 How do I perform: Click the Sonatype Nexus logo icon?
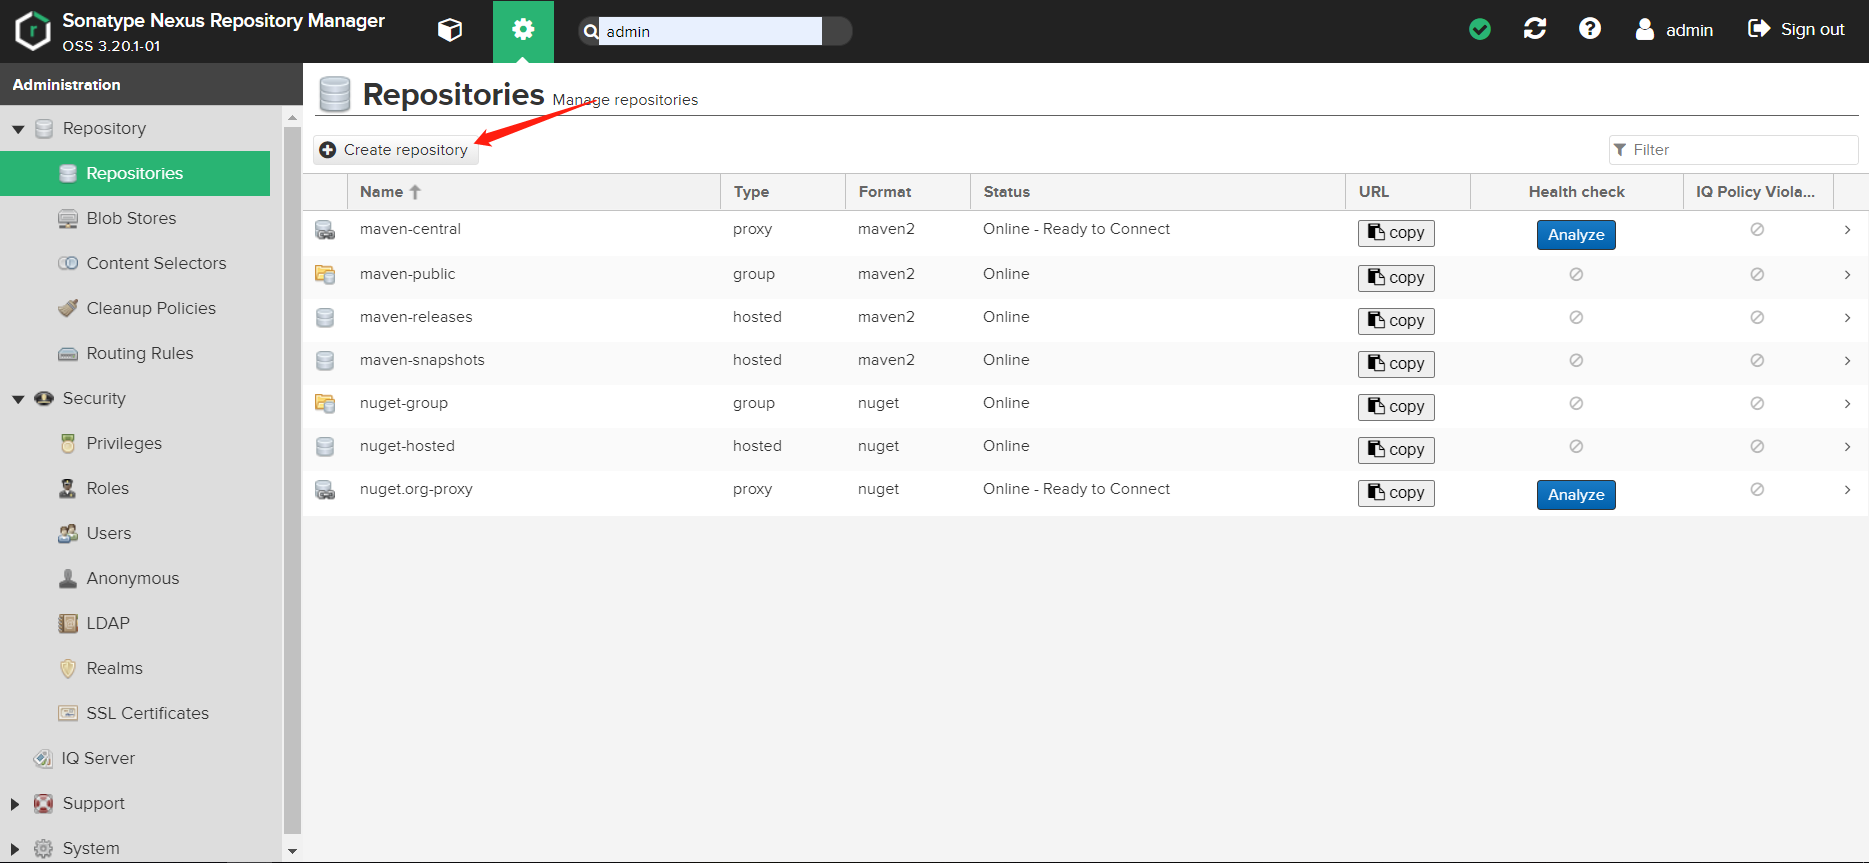pyautogui.click(x=32, y=31)
